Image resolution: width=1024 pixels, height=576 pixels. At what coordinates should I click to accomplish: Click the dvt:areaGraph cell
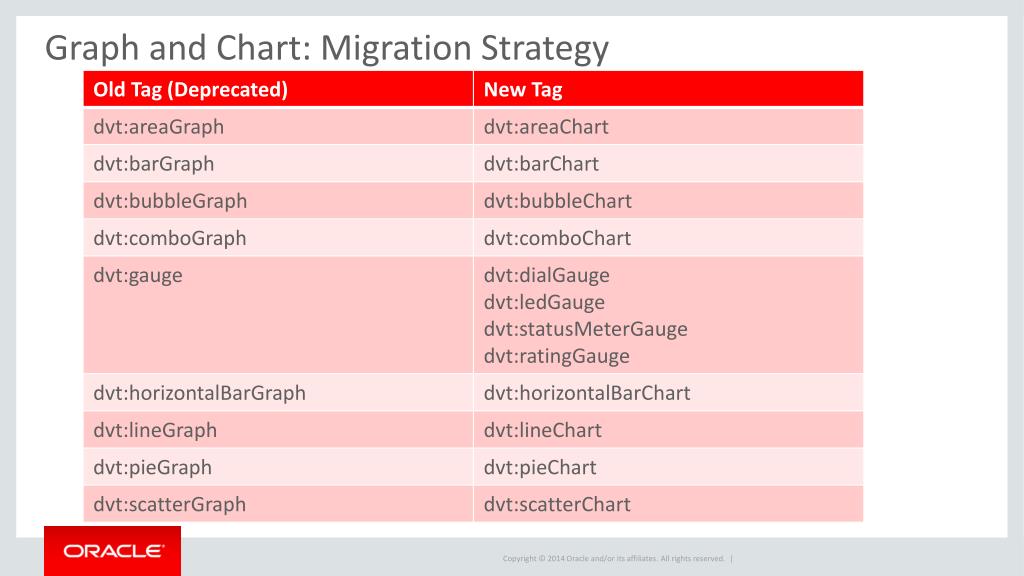pyautogui.click(x=278, y=126)
